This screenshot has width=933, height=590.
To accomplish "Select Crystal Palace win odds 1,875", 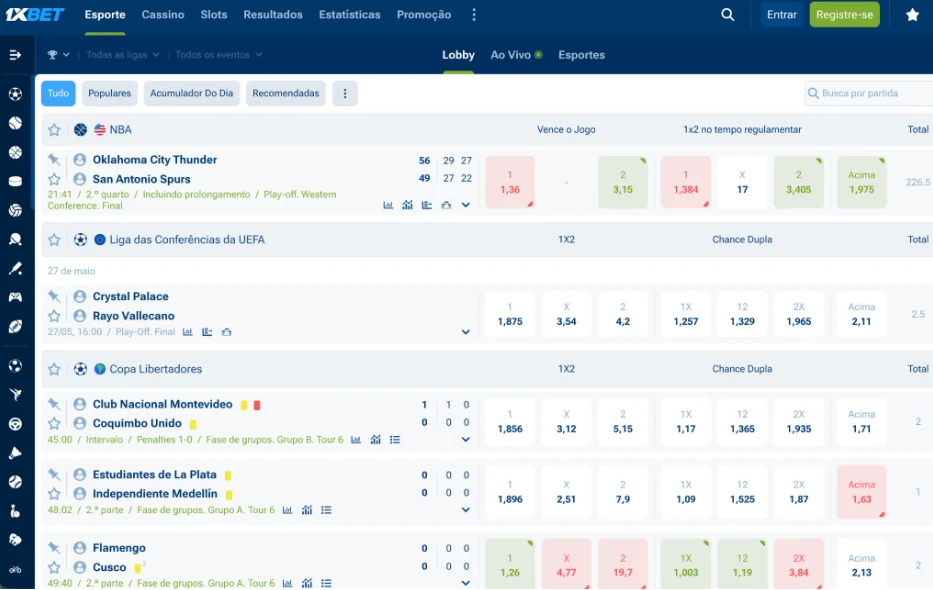I will pyautogui.click(x=510, y=314).
